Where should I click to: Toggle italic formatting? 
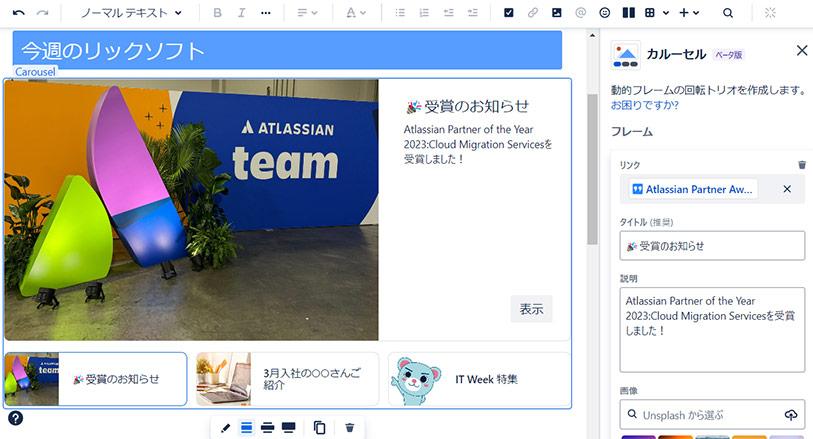coord(241,13)
